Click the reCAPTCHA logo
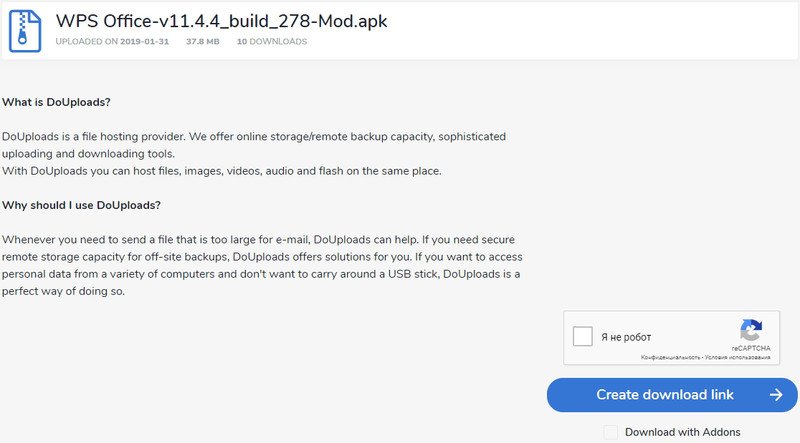Image resolution: width=800 pixels, height=443 pixels. click(751, 332)
